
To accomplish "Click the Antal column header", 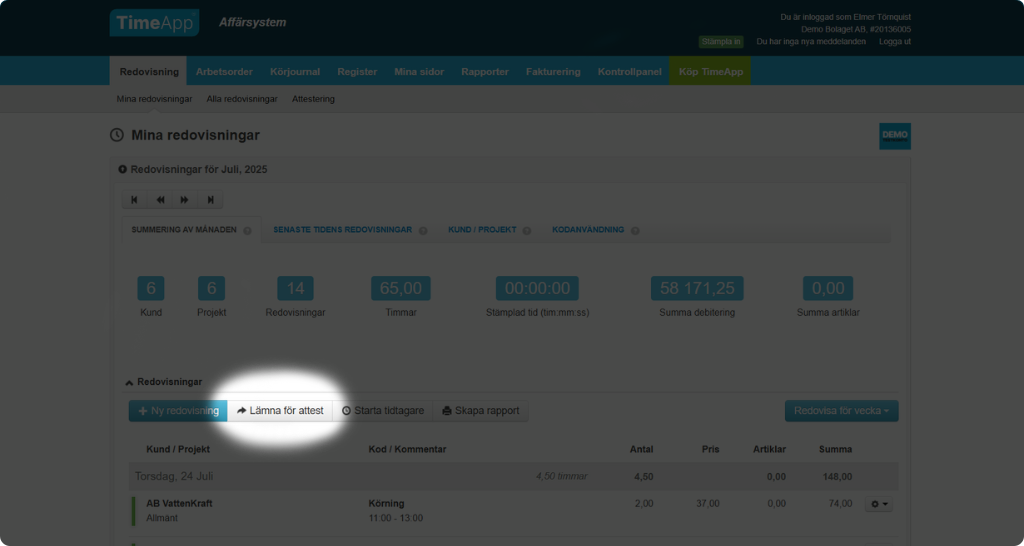I will (x=641, y=449).
